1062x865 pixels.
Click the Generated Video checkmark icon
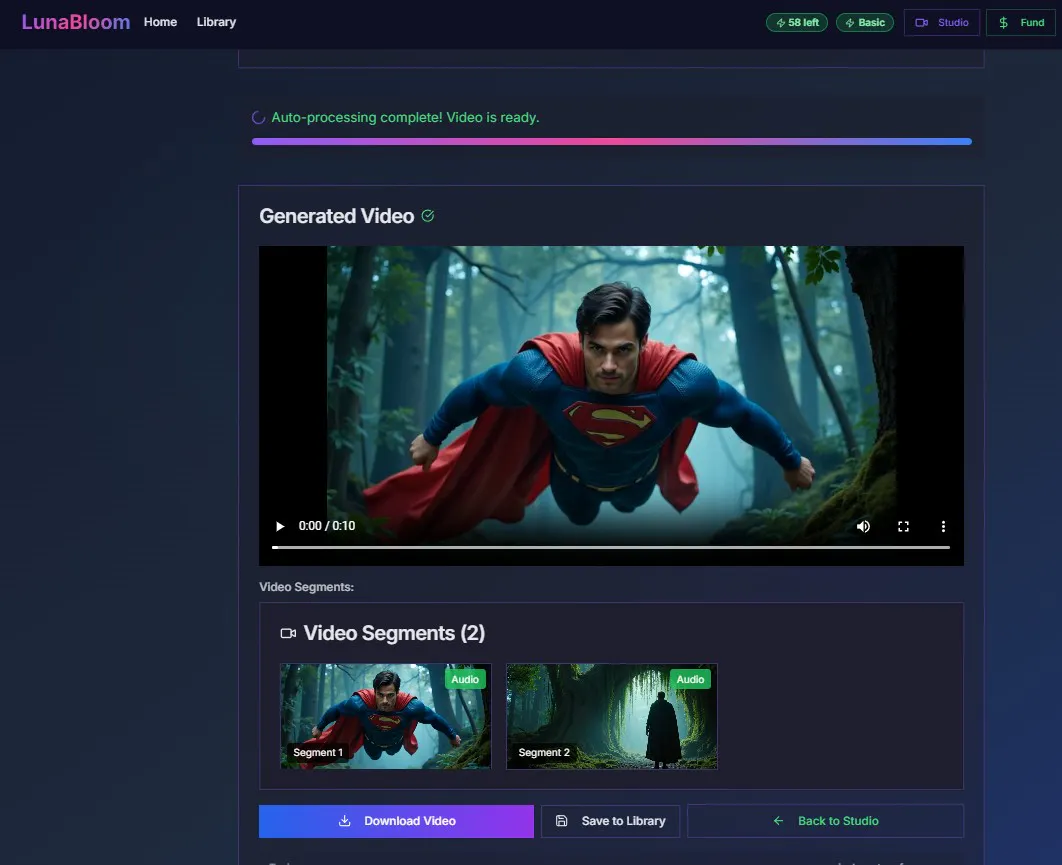click(427, 216)
